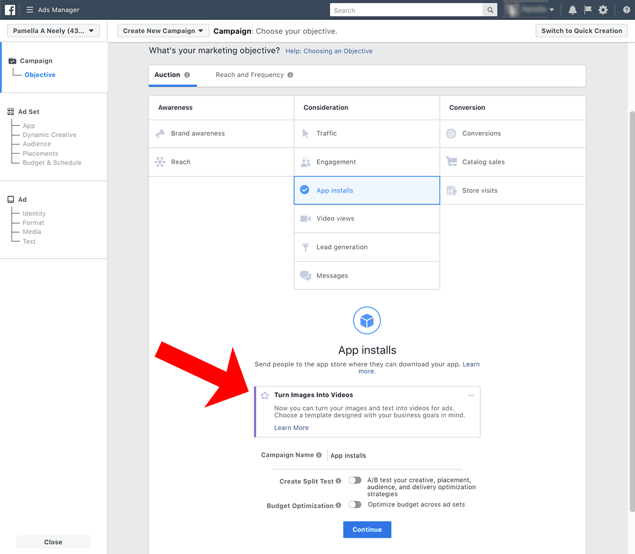Image resolution: width=635 pixels, height=554 pixels.
Task: Click the Traffic cursor icon
Action: pos(306,133)
